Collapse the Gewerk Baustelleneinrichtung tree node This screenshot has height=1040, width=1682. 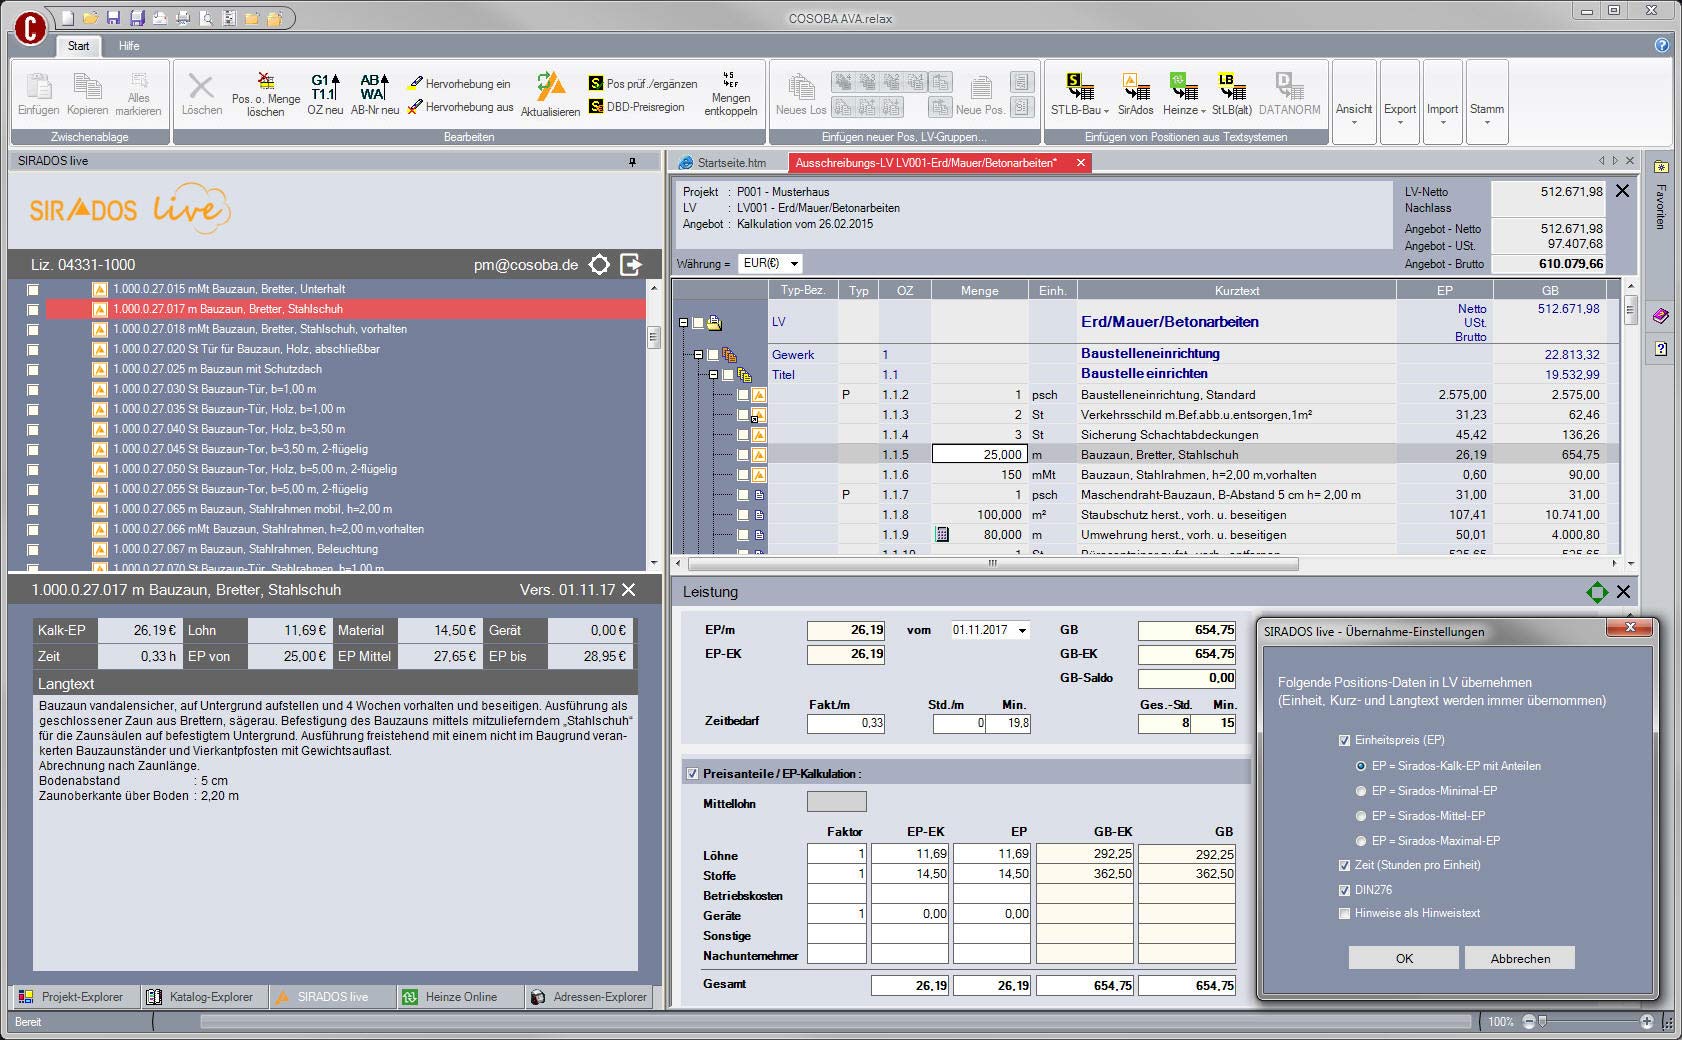tap(698, 355)
